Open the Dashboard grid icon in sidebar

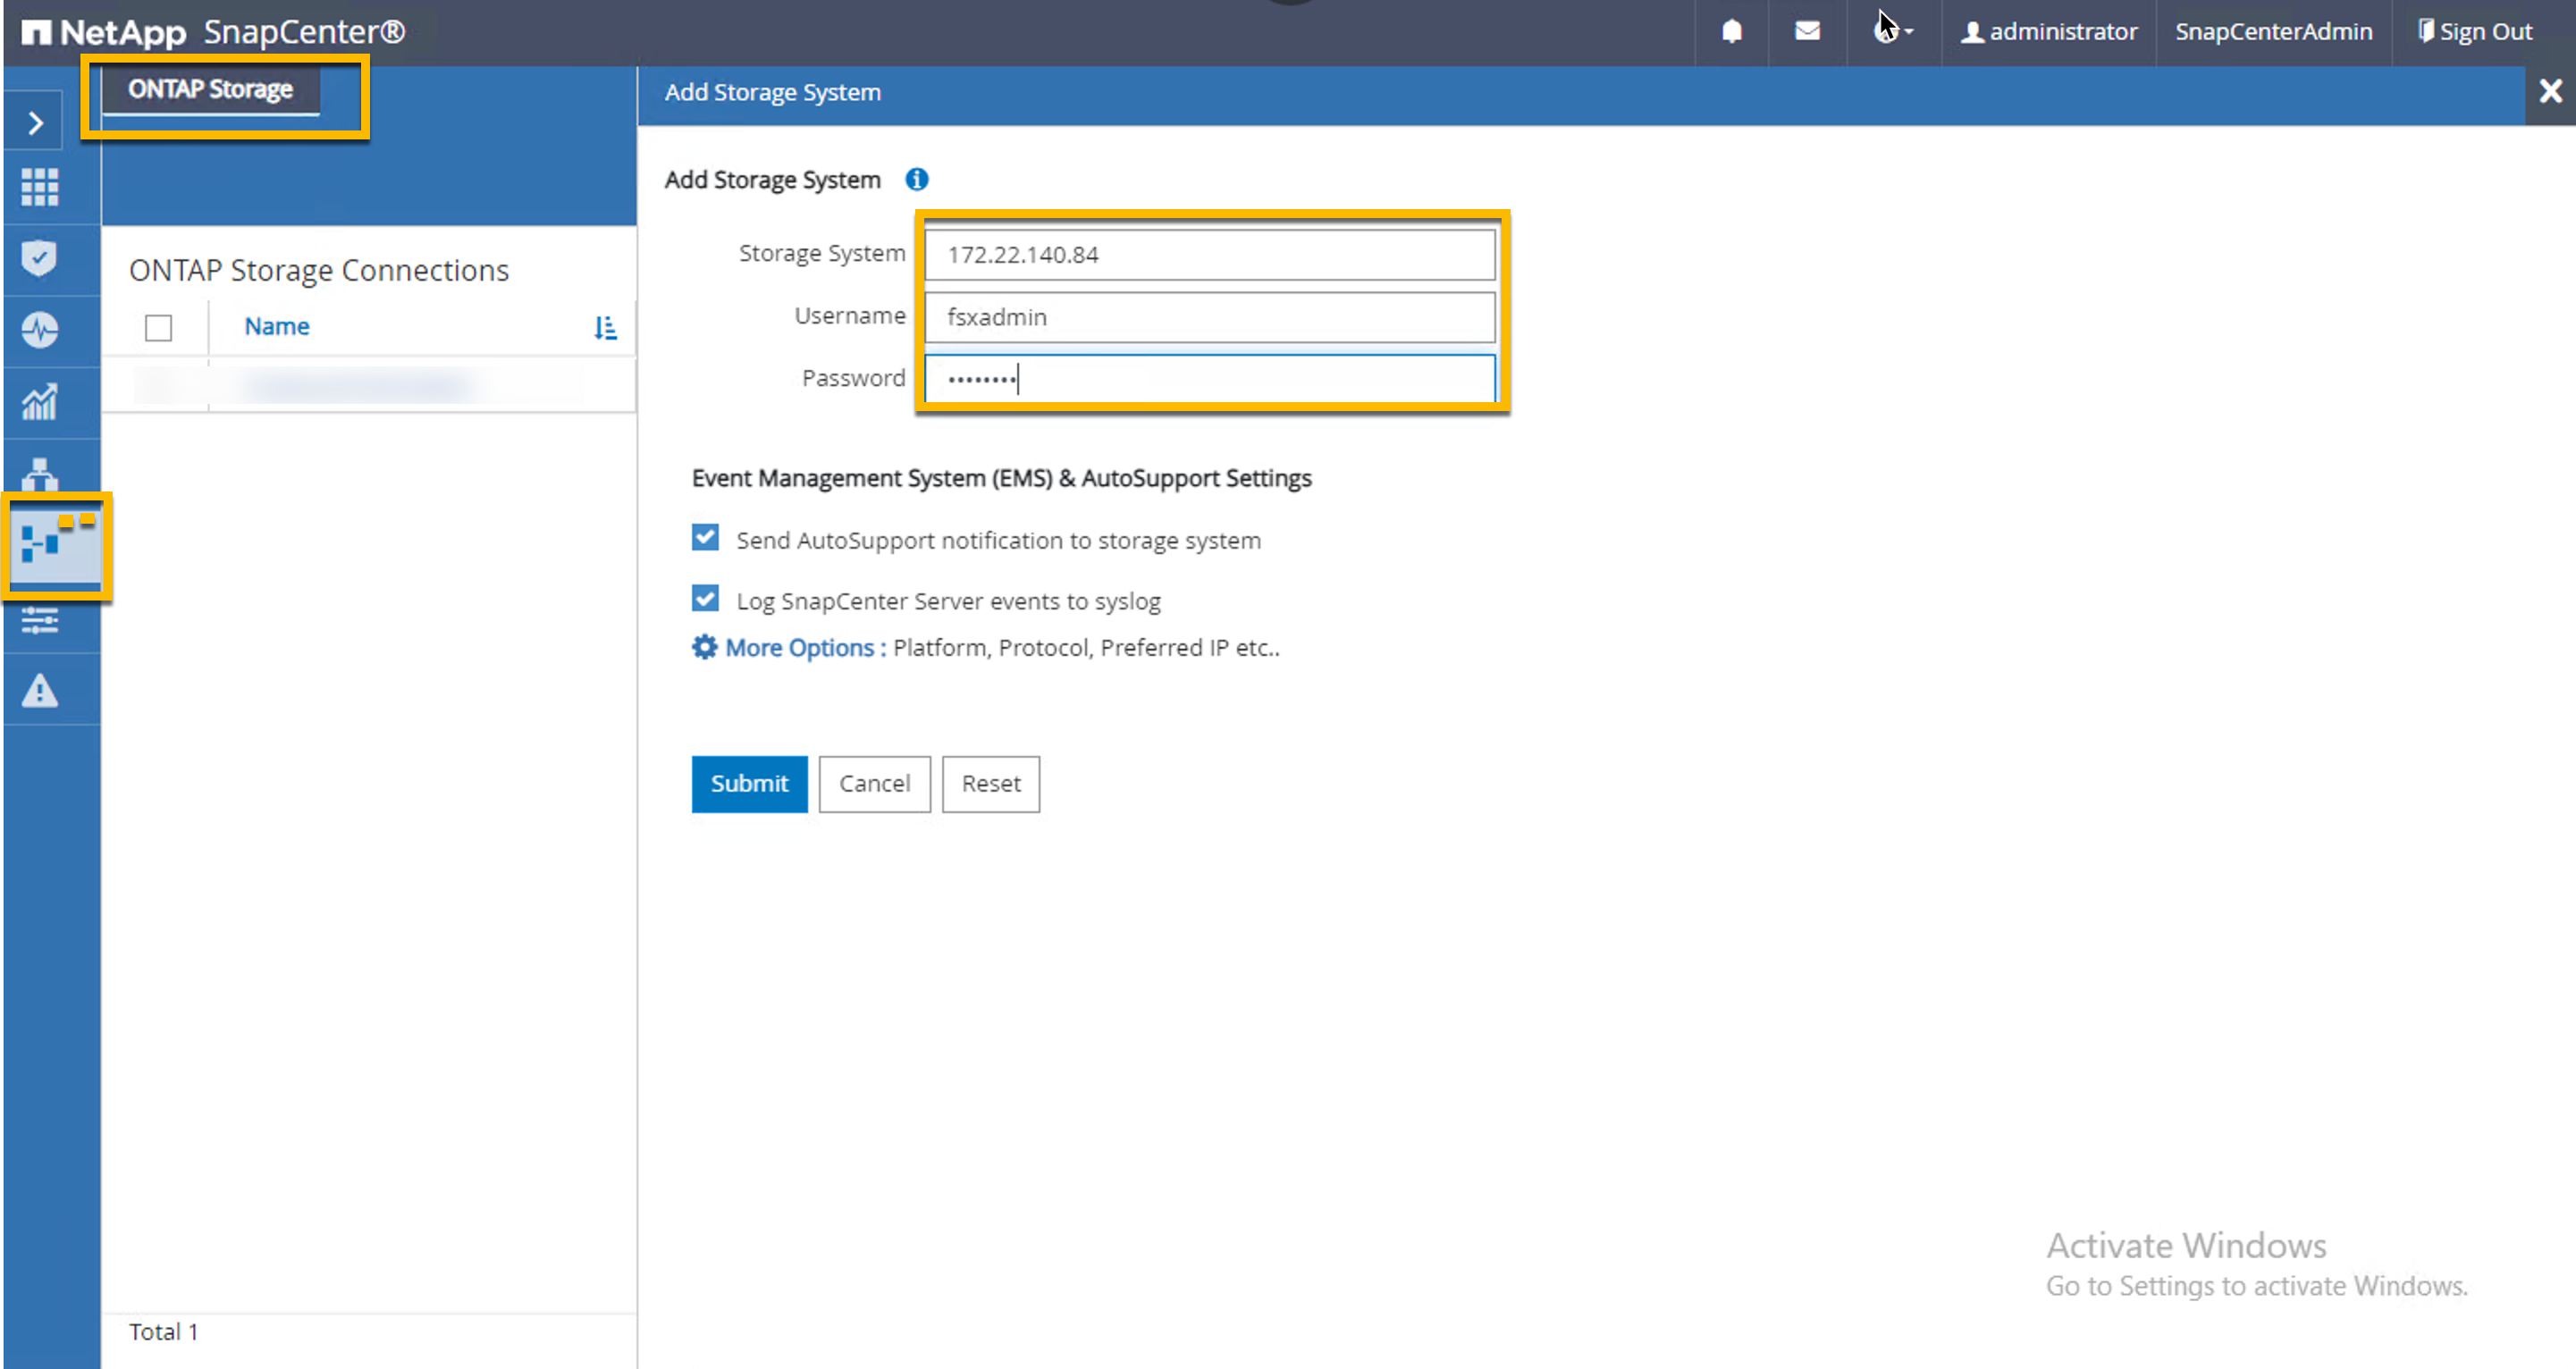40,187
